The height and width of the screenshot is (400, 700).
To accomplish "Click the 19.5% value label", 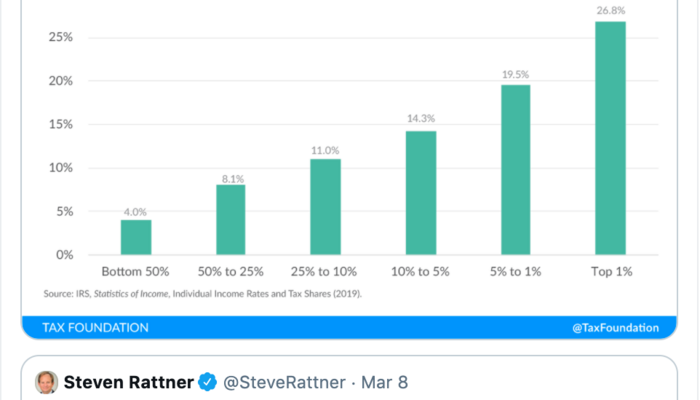I will [x=515, y=75].
